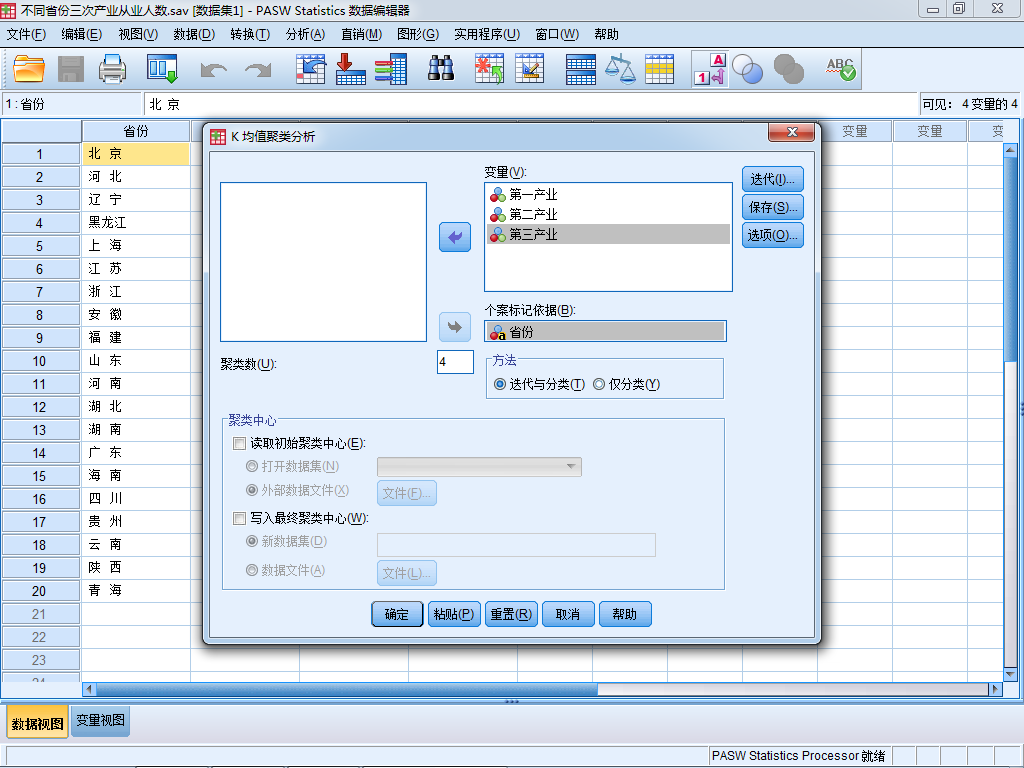
Task: Click the Variables info icon
Action: pyautogui.click(x=391, y=69)
